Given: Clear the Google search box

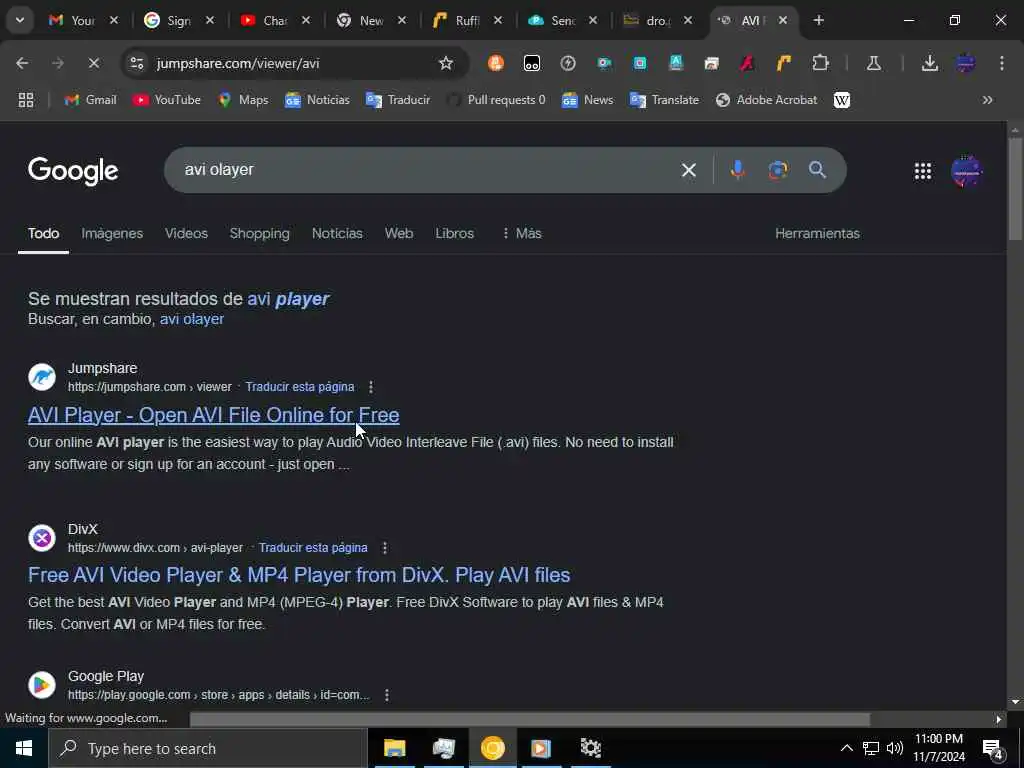Looking at the screenshot, I should 688,170.
